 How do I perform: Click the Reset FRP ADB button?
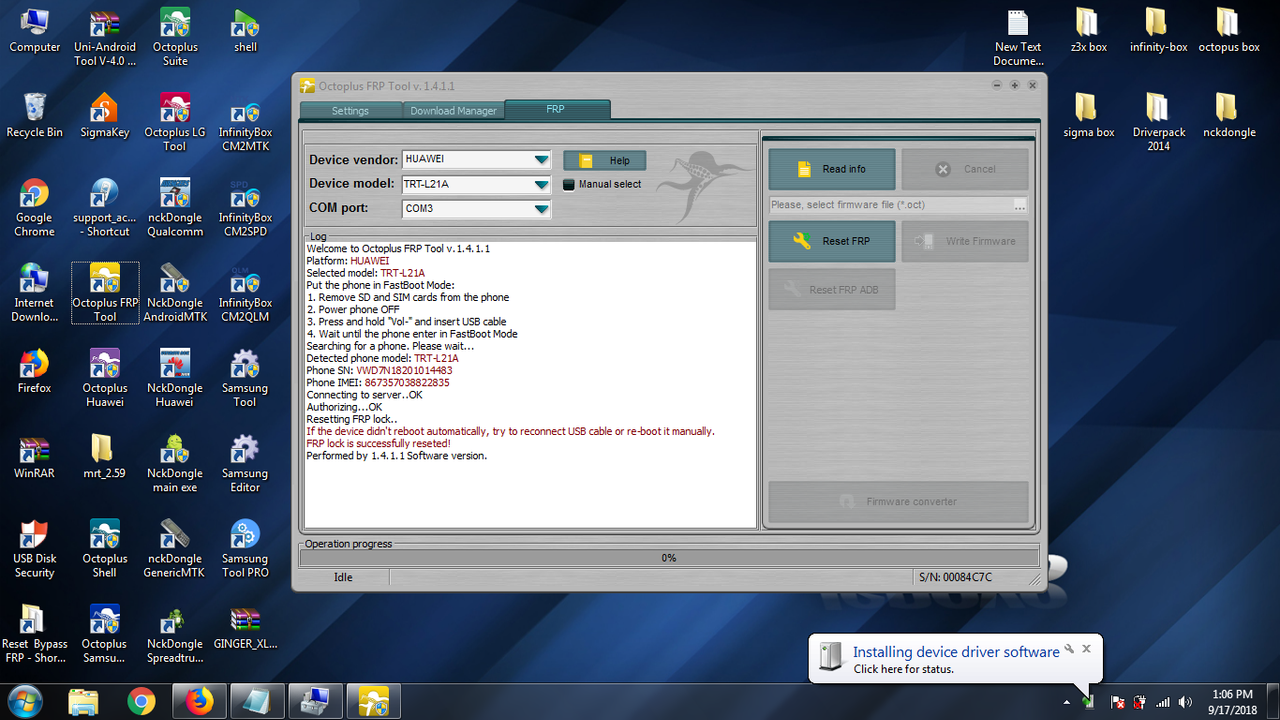[832, 290]
